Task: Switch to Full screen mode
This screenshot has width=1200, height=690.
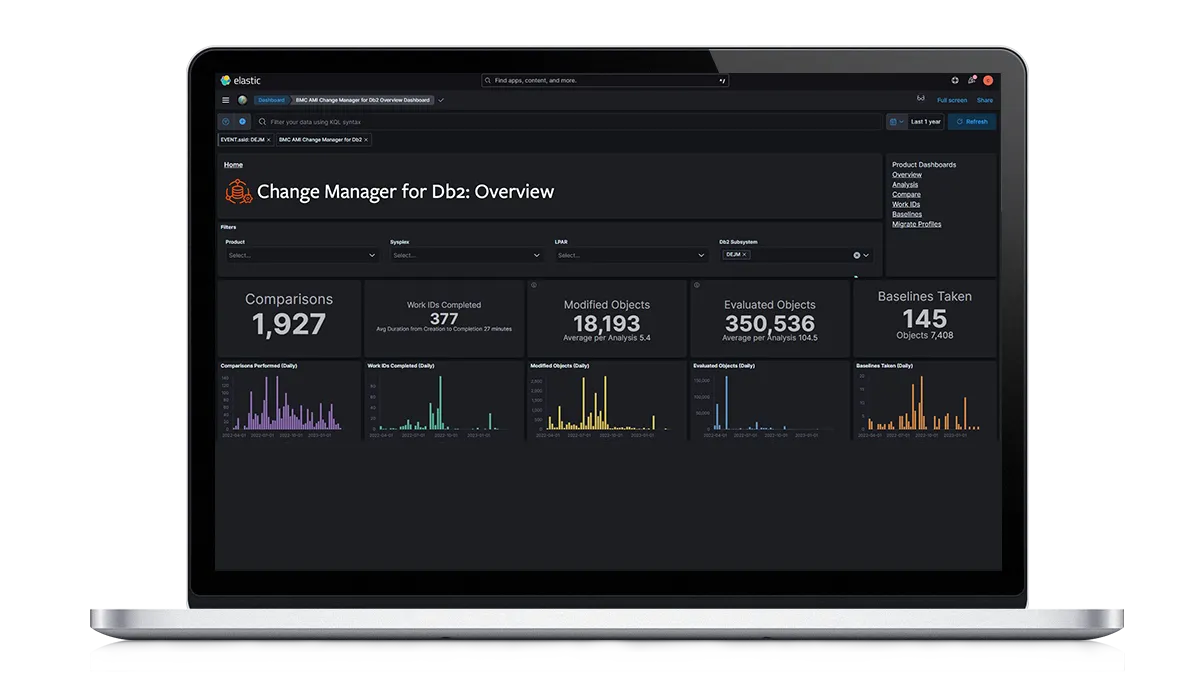Action: 952,100
